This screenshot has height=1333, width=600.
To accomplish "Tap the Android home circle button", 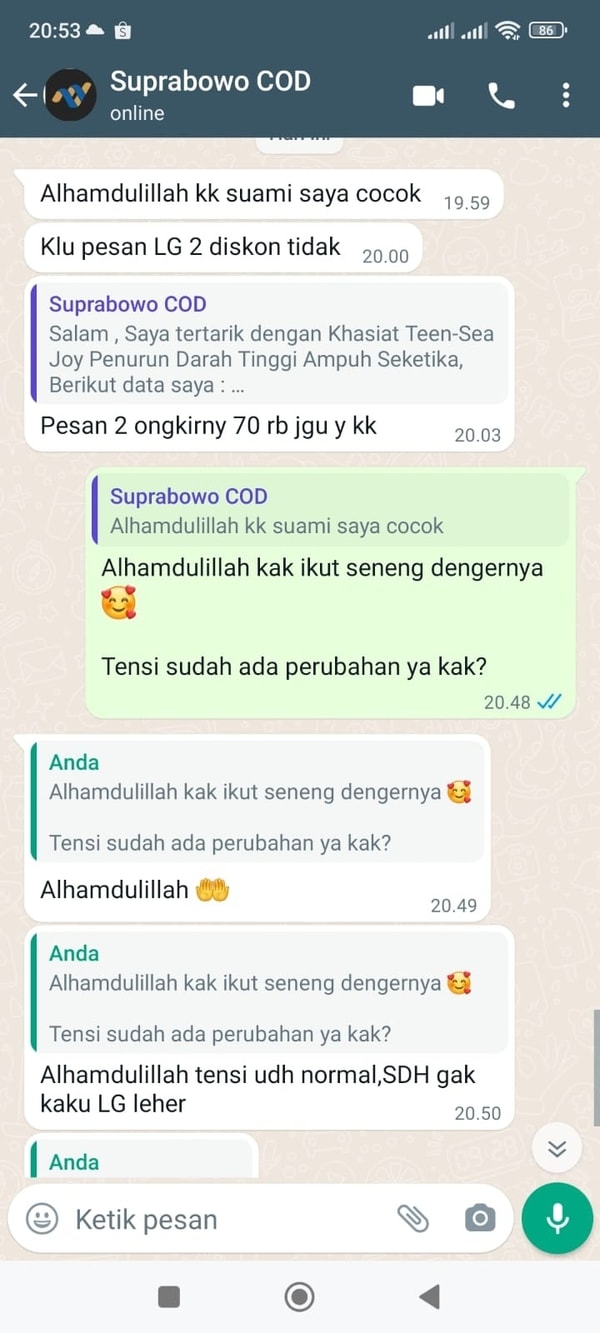I will click(x=299, y=1297).
